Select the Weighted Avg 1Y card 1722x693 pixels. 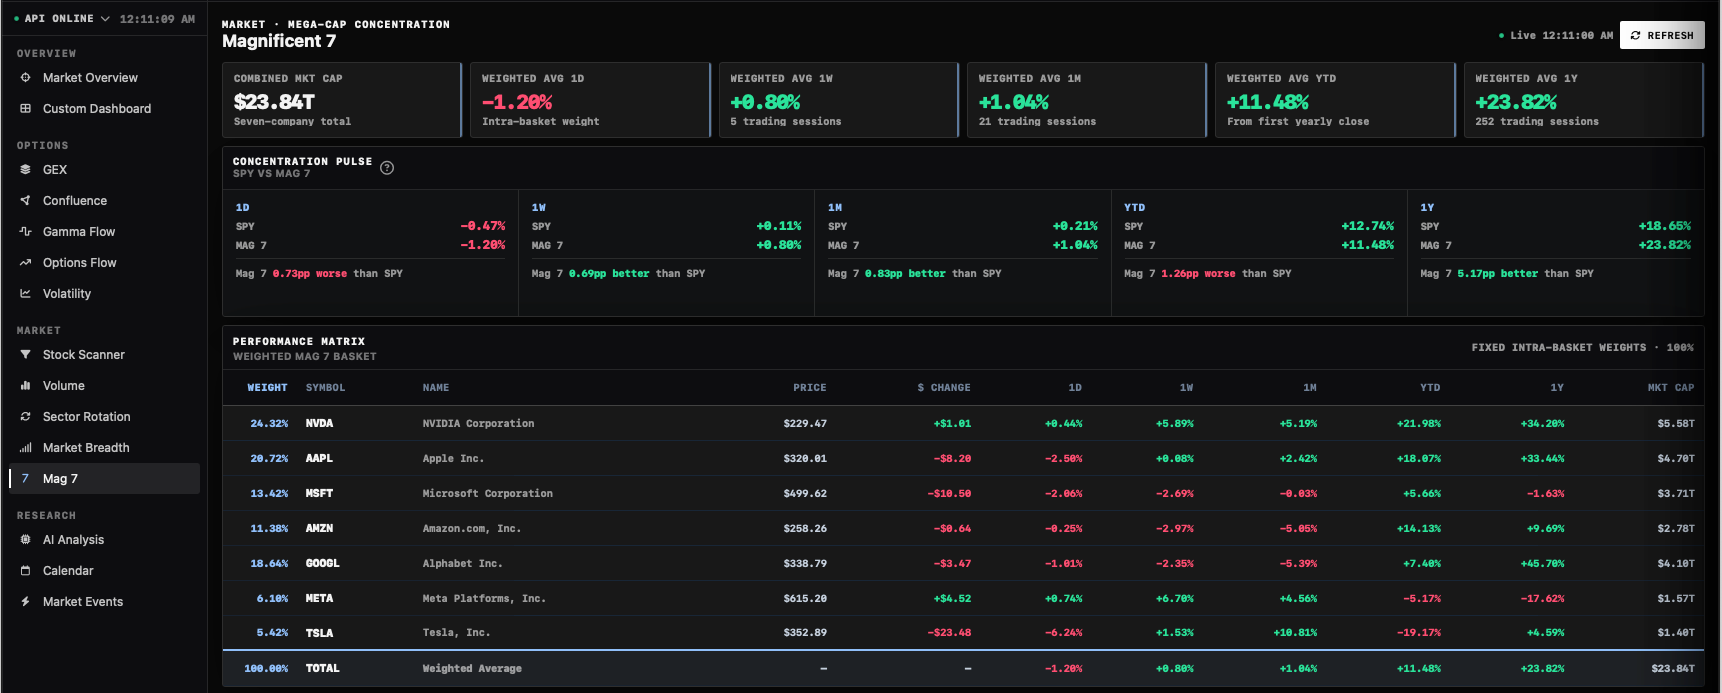1584,100
